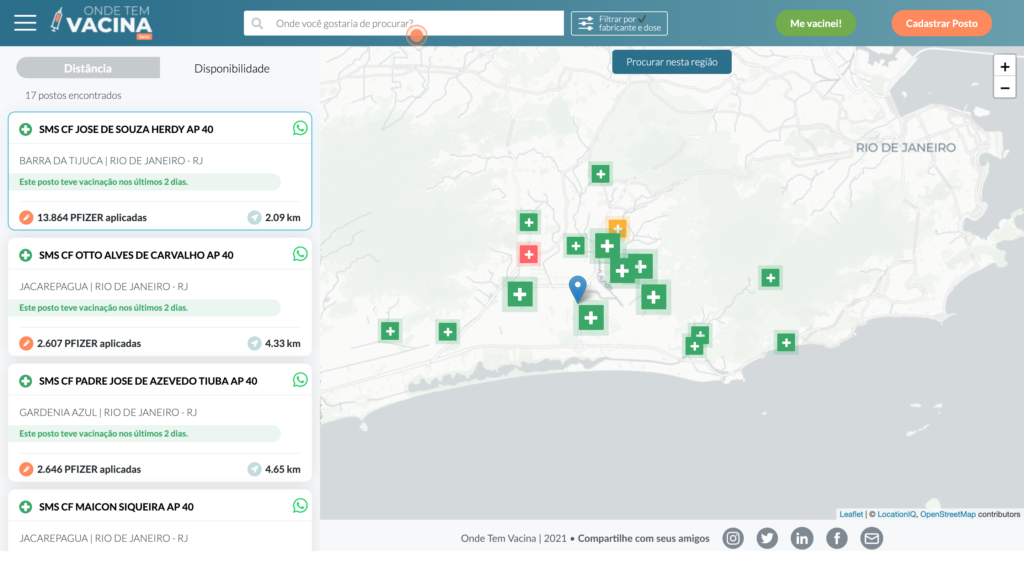This screenshot has height=561, width=1024.
Task: Click WhatsApp icon on Jose de Souza Herdy card
Action: click(x=300, y=128)
